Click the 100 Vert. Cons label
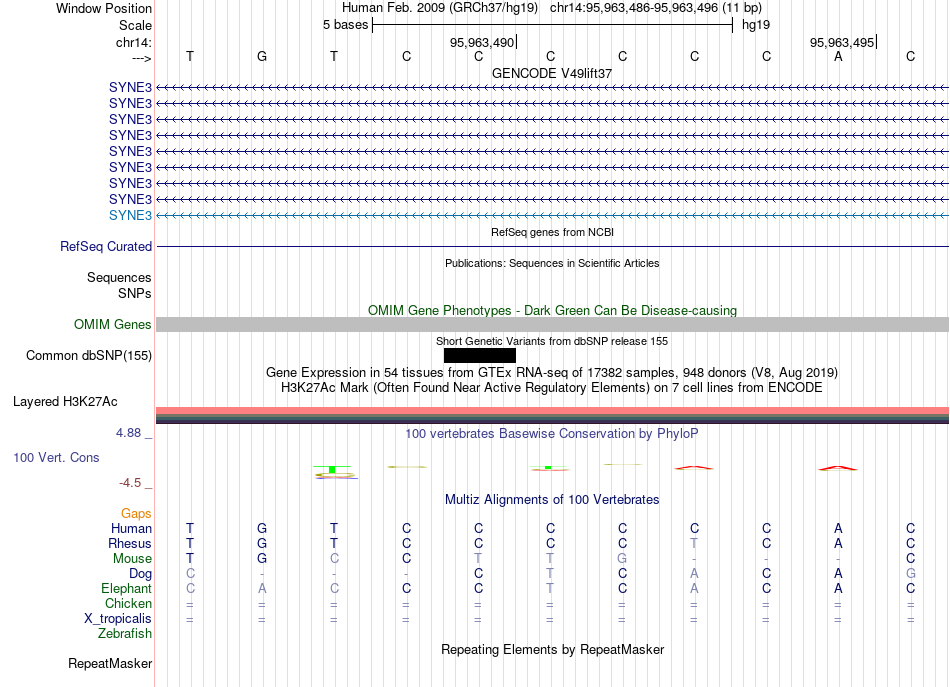The width and height of the screenshot is (950, 687). 56,457
